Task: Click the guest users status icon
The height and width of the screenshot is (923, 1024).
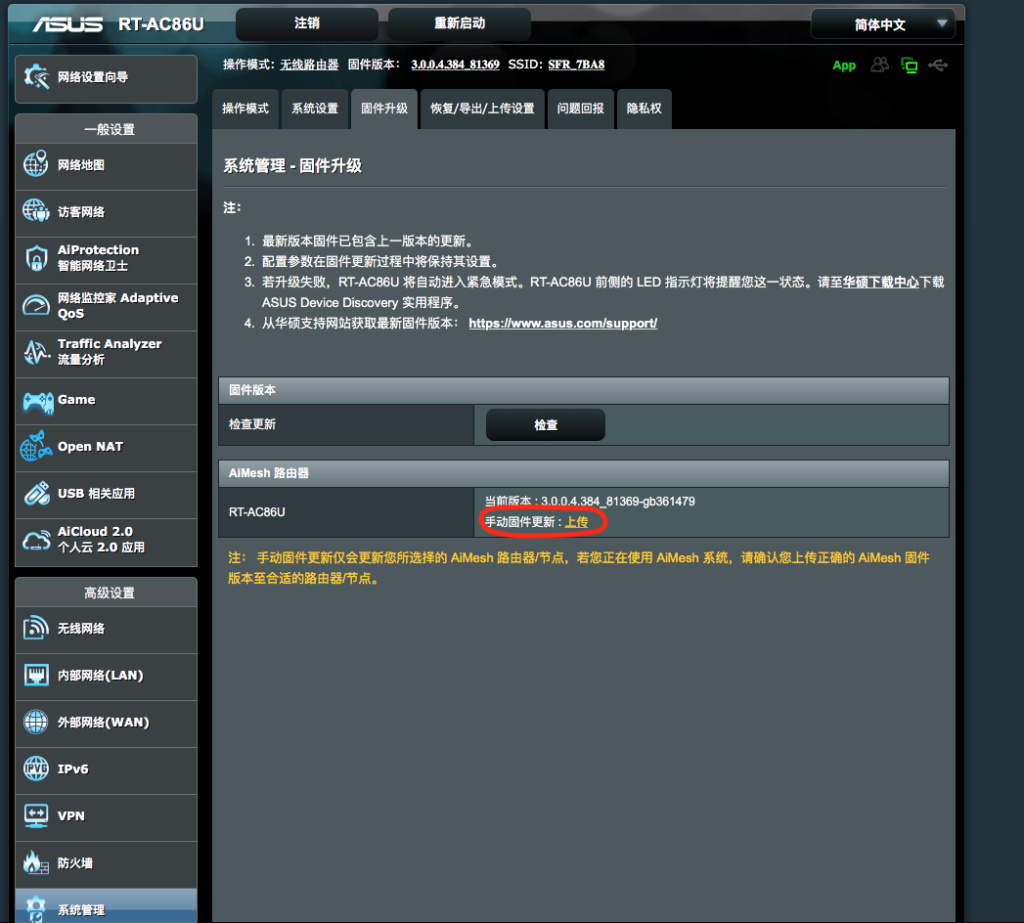Action: [x=880, y=65]
